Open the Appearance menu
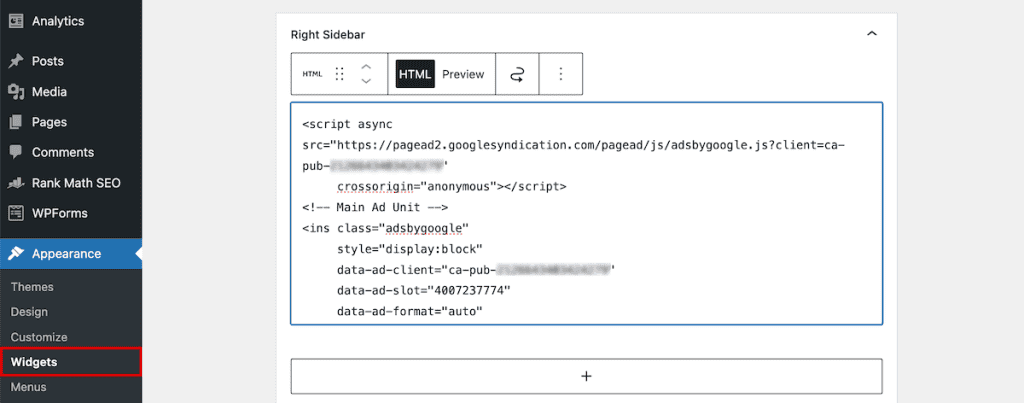1024x403 pixels. [x=71, y=253]
